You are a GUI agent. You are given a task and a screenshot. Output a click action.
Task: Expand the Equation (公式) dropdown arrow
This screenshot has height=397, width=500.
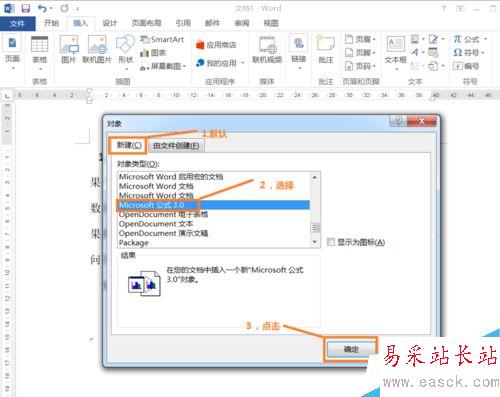tap(485, 39)
